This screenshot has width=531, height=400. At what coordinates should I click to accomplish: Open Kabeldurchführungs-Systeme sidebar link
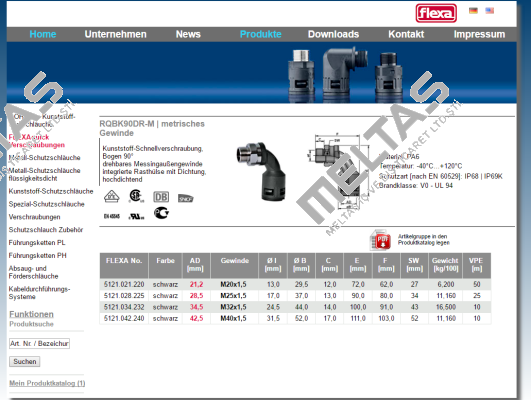39,293
